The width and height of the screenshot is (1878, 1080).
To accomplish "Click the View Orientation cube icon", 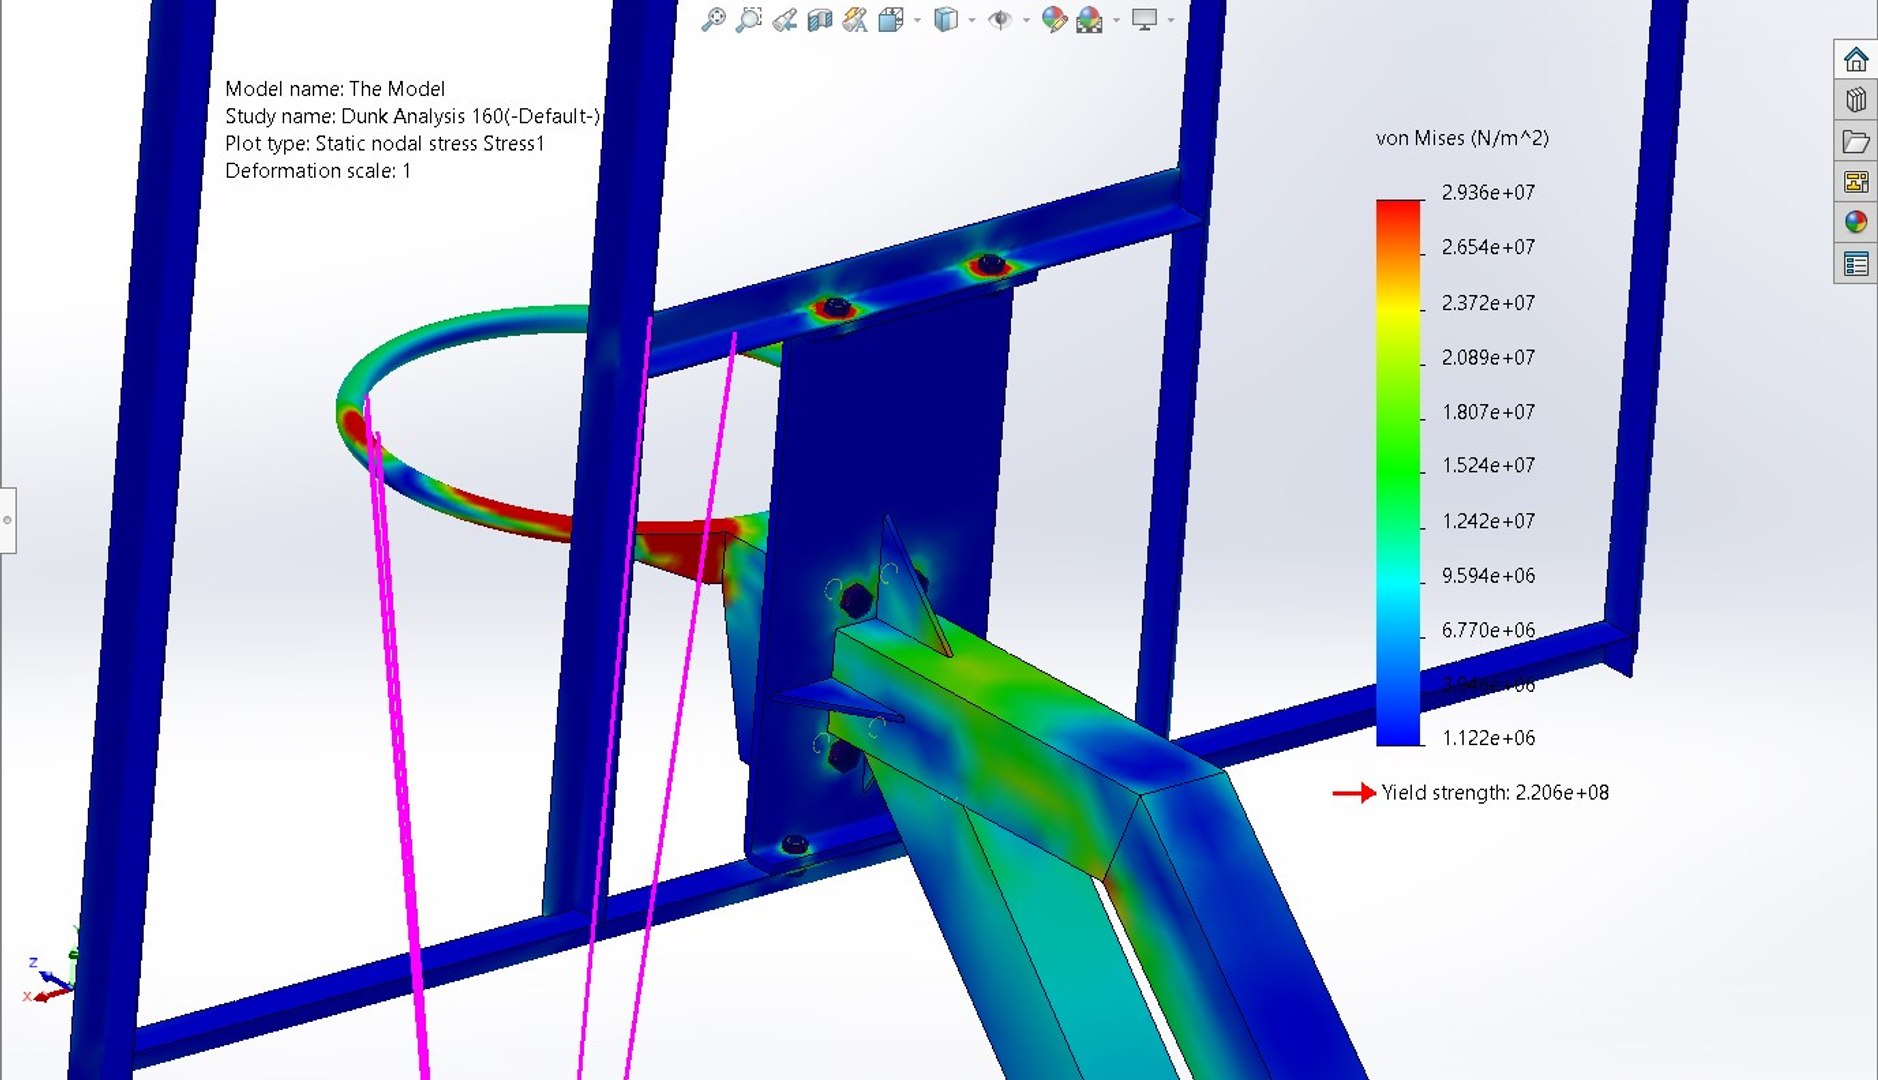I will 891,19.
